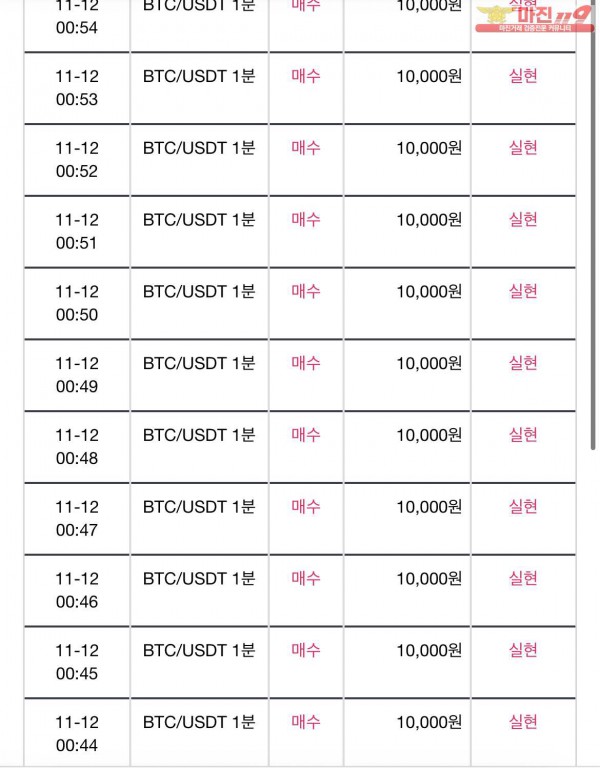Click 매수 in the 00:51 row
The width and height of the screenshot is (600, 768).
(x=306, y=219)
